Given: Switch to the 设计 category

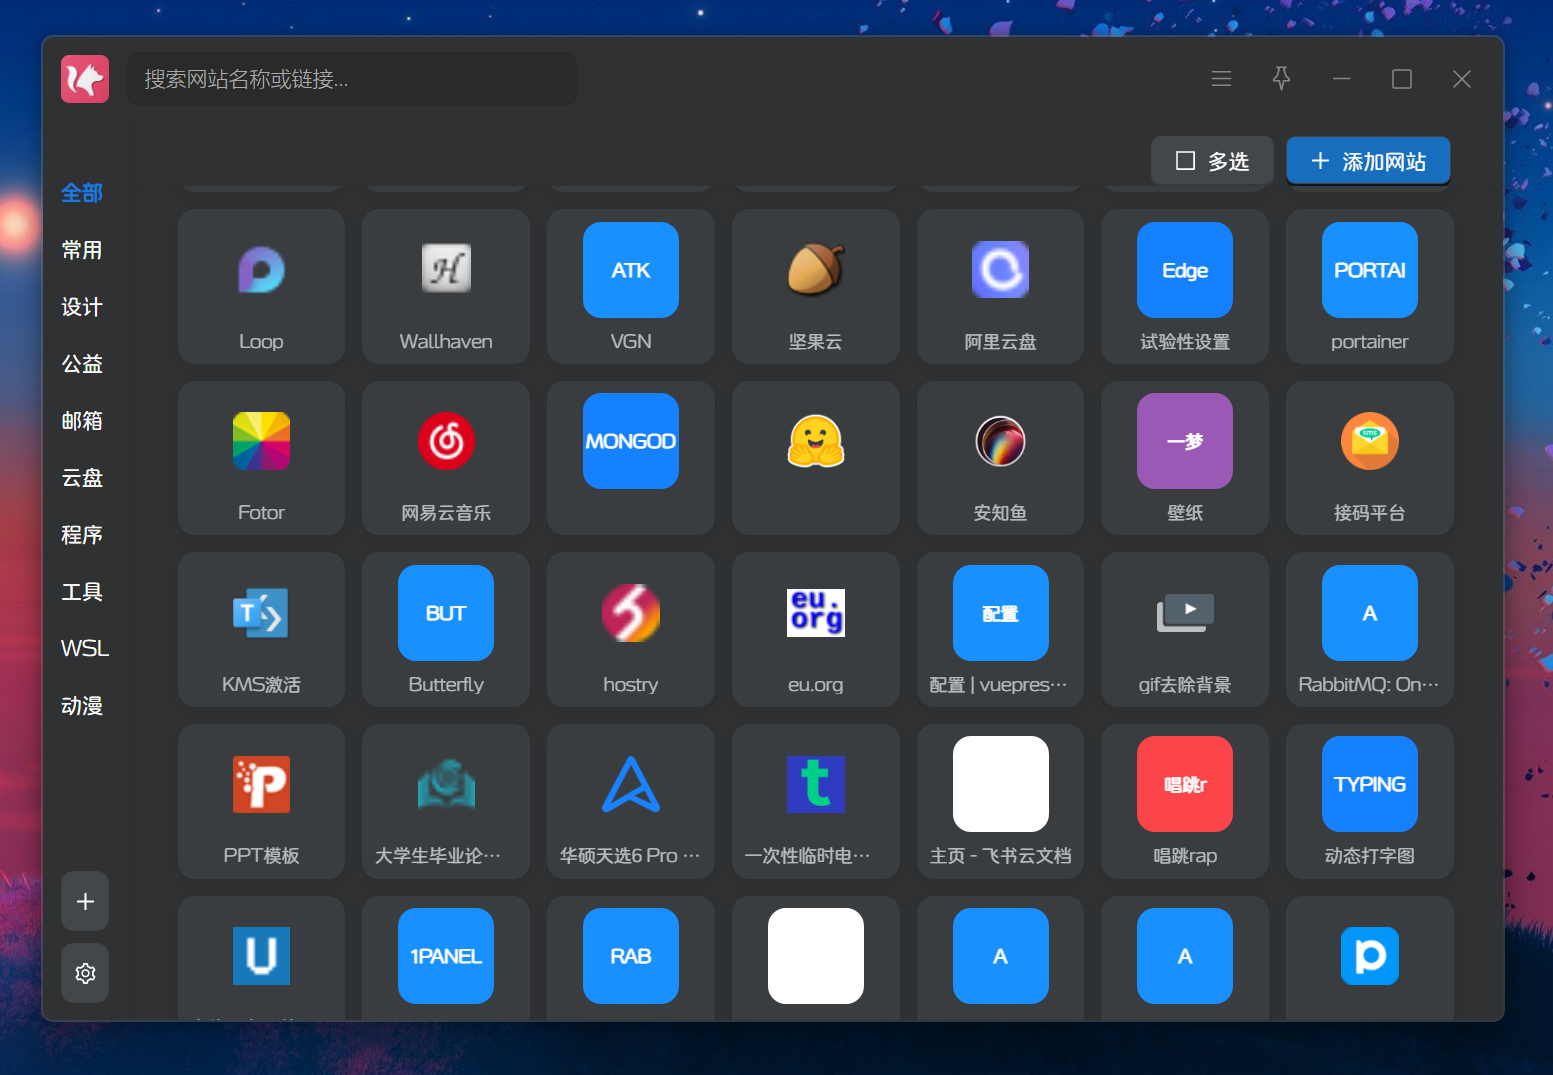Looking at the screenshot, I should click(82, 307).
